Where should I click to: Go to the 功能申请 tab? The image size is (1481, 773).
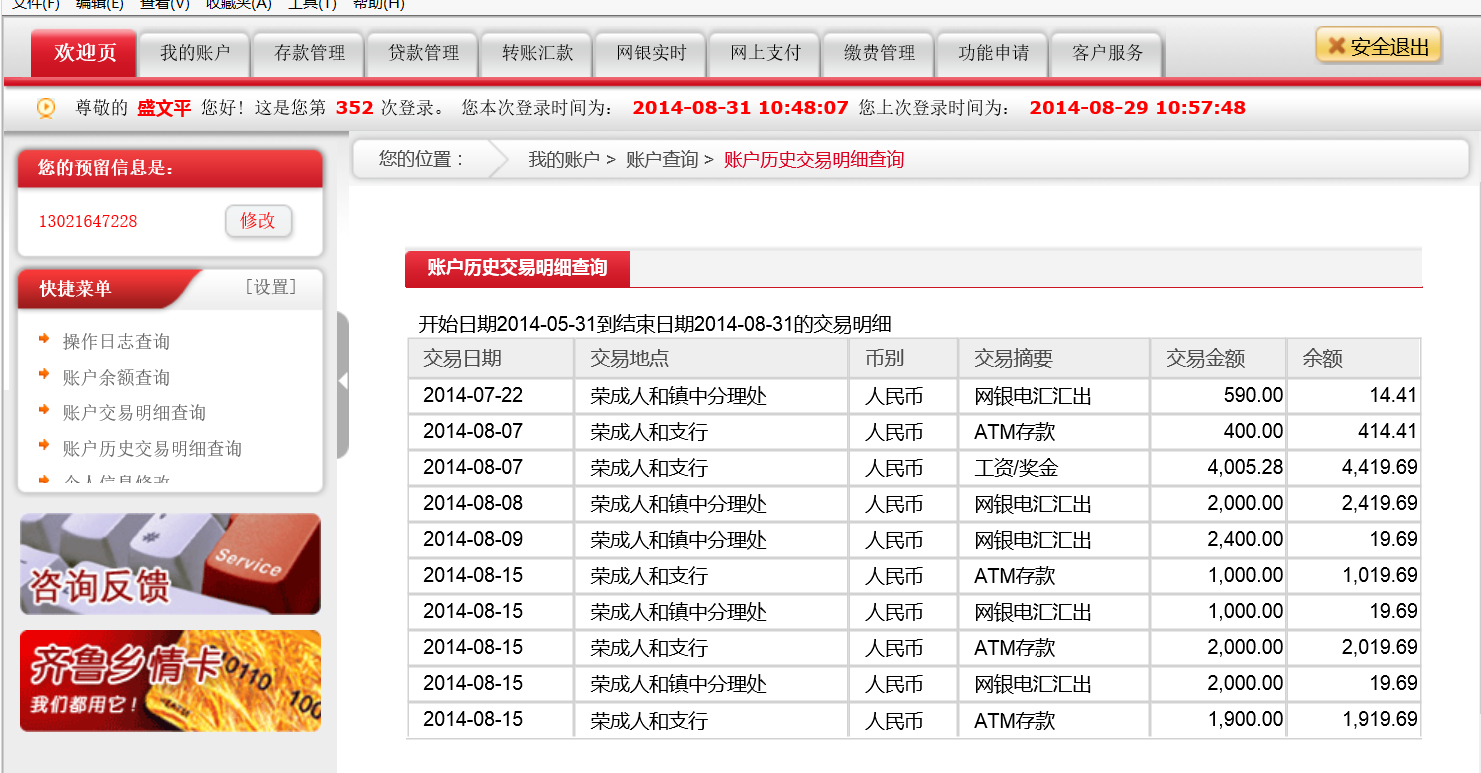(x=993, y=54)
